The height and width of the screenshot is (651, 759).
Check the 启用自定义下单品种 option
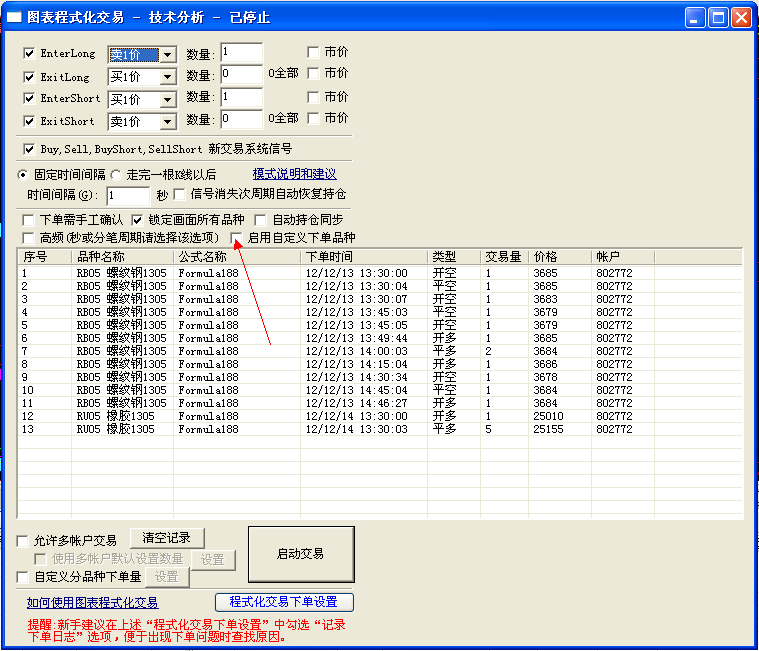click(x=237, y=238)
